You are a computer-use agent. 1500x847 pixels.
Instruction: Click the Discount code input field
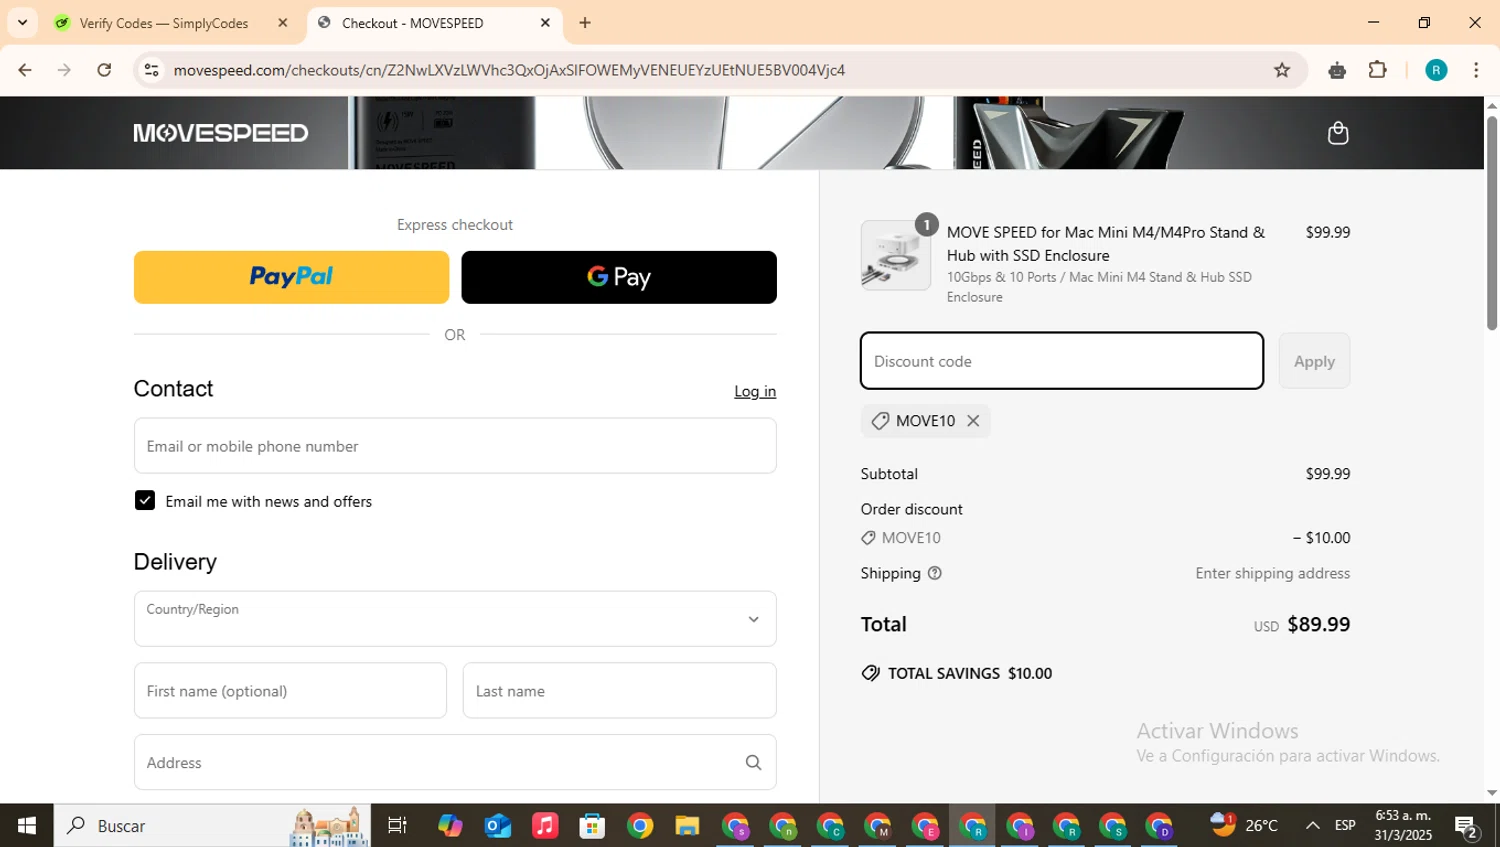[x=1062, y=361]
